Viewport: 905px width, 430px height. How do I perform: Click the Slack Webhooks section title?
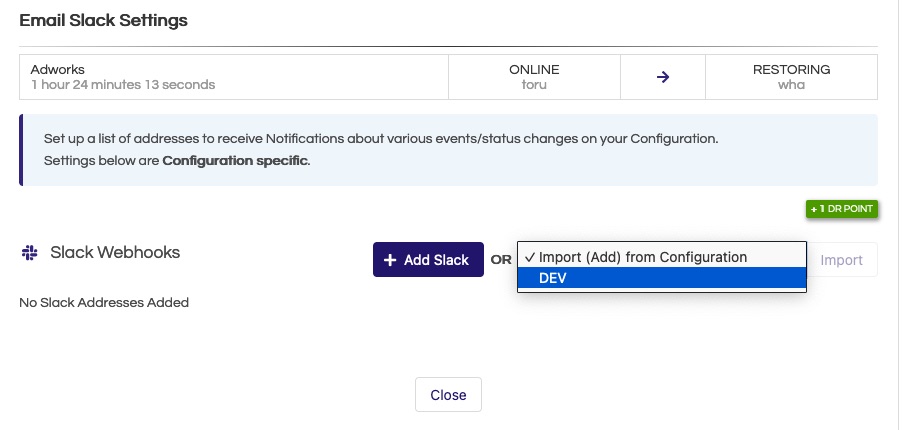(x=115, y=252)
